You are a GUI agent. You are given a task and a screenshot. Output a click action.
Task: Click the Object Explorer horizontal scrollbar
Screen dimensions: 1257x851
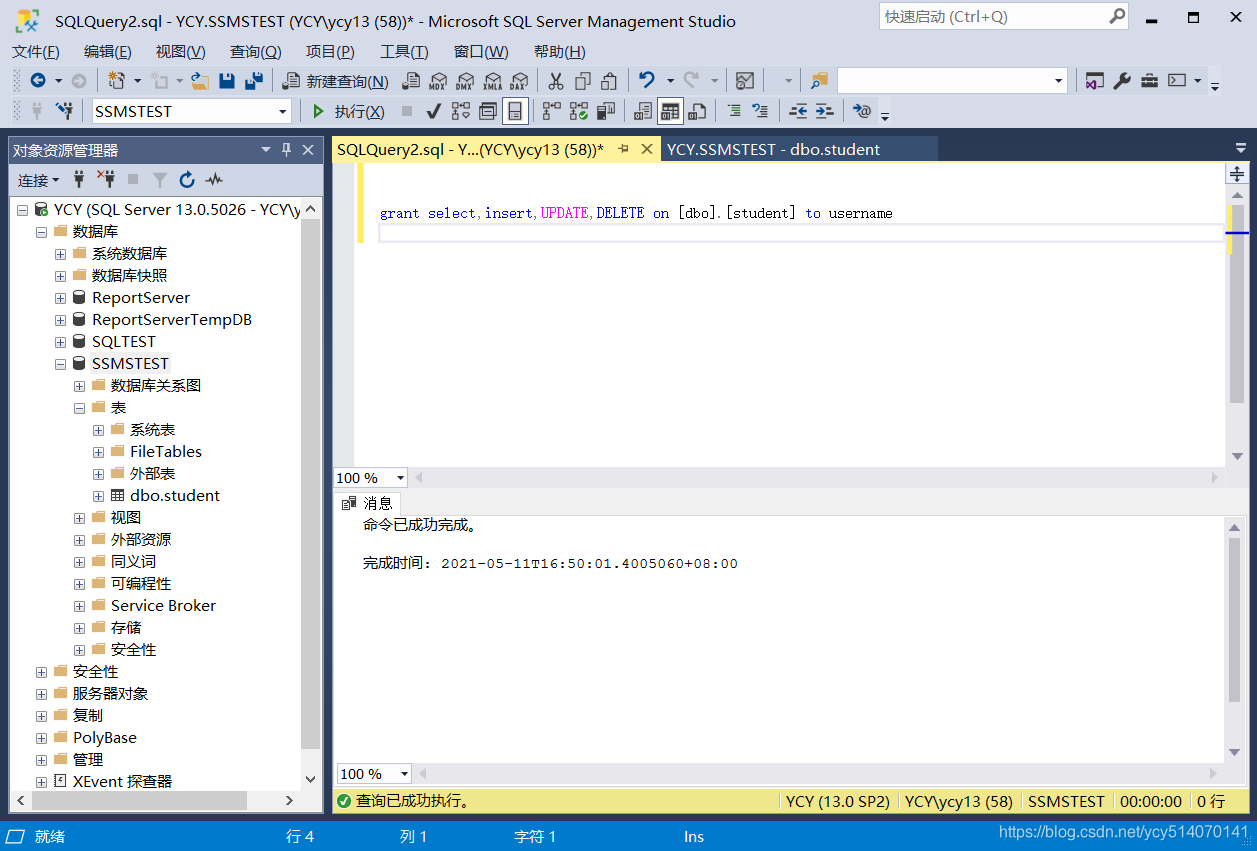pos(140,800)
